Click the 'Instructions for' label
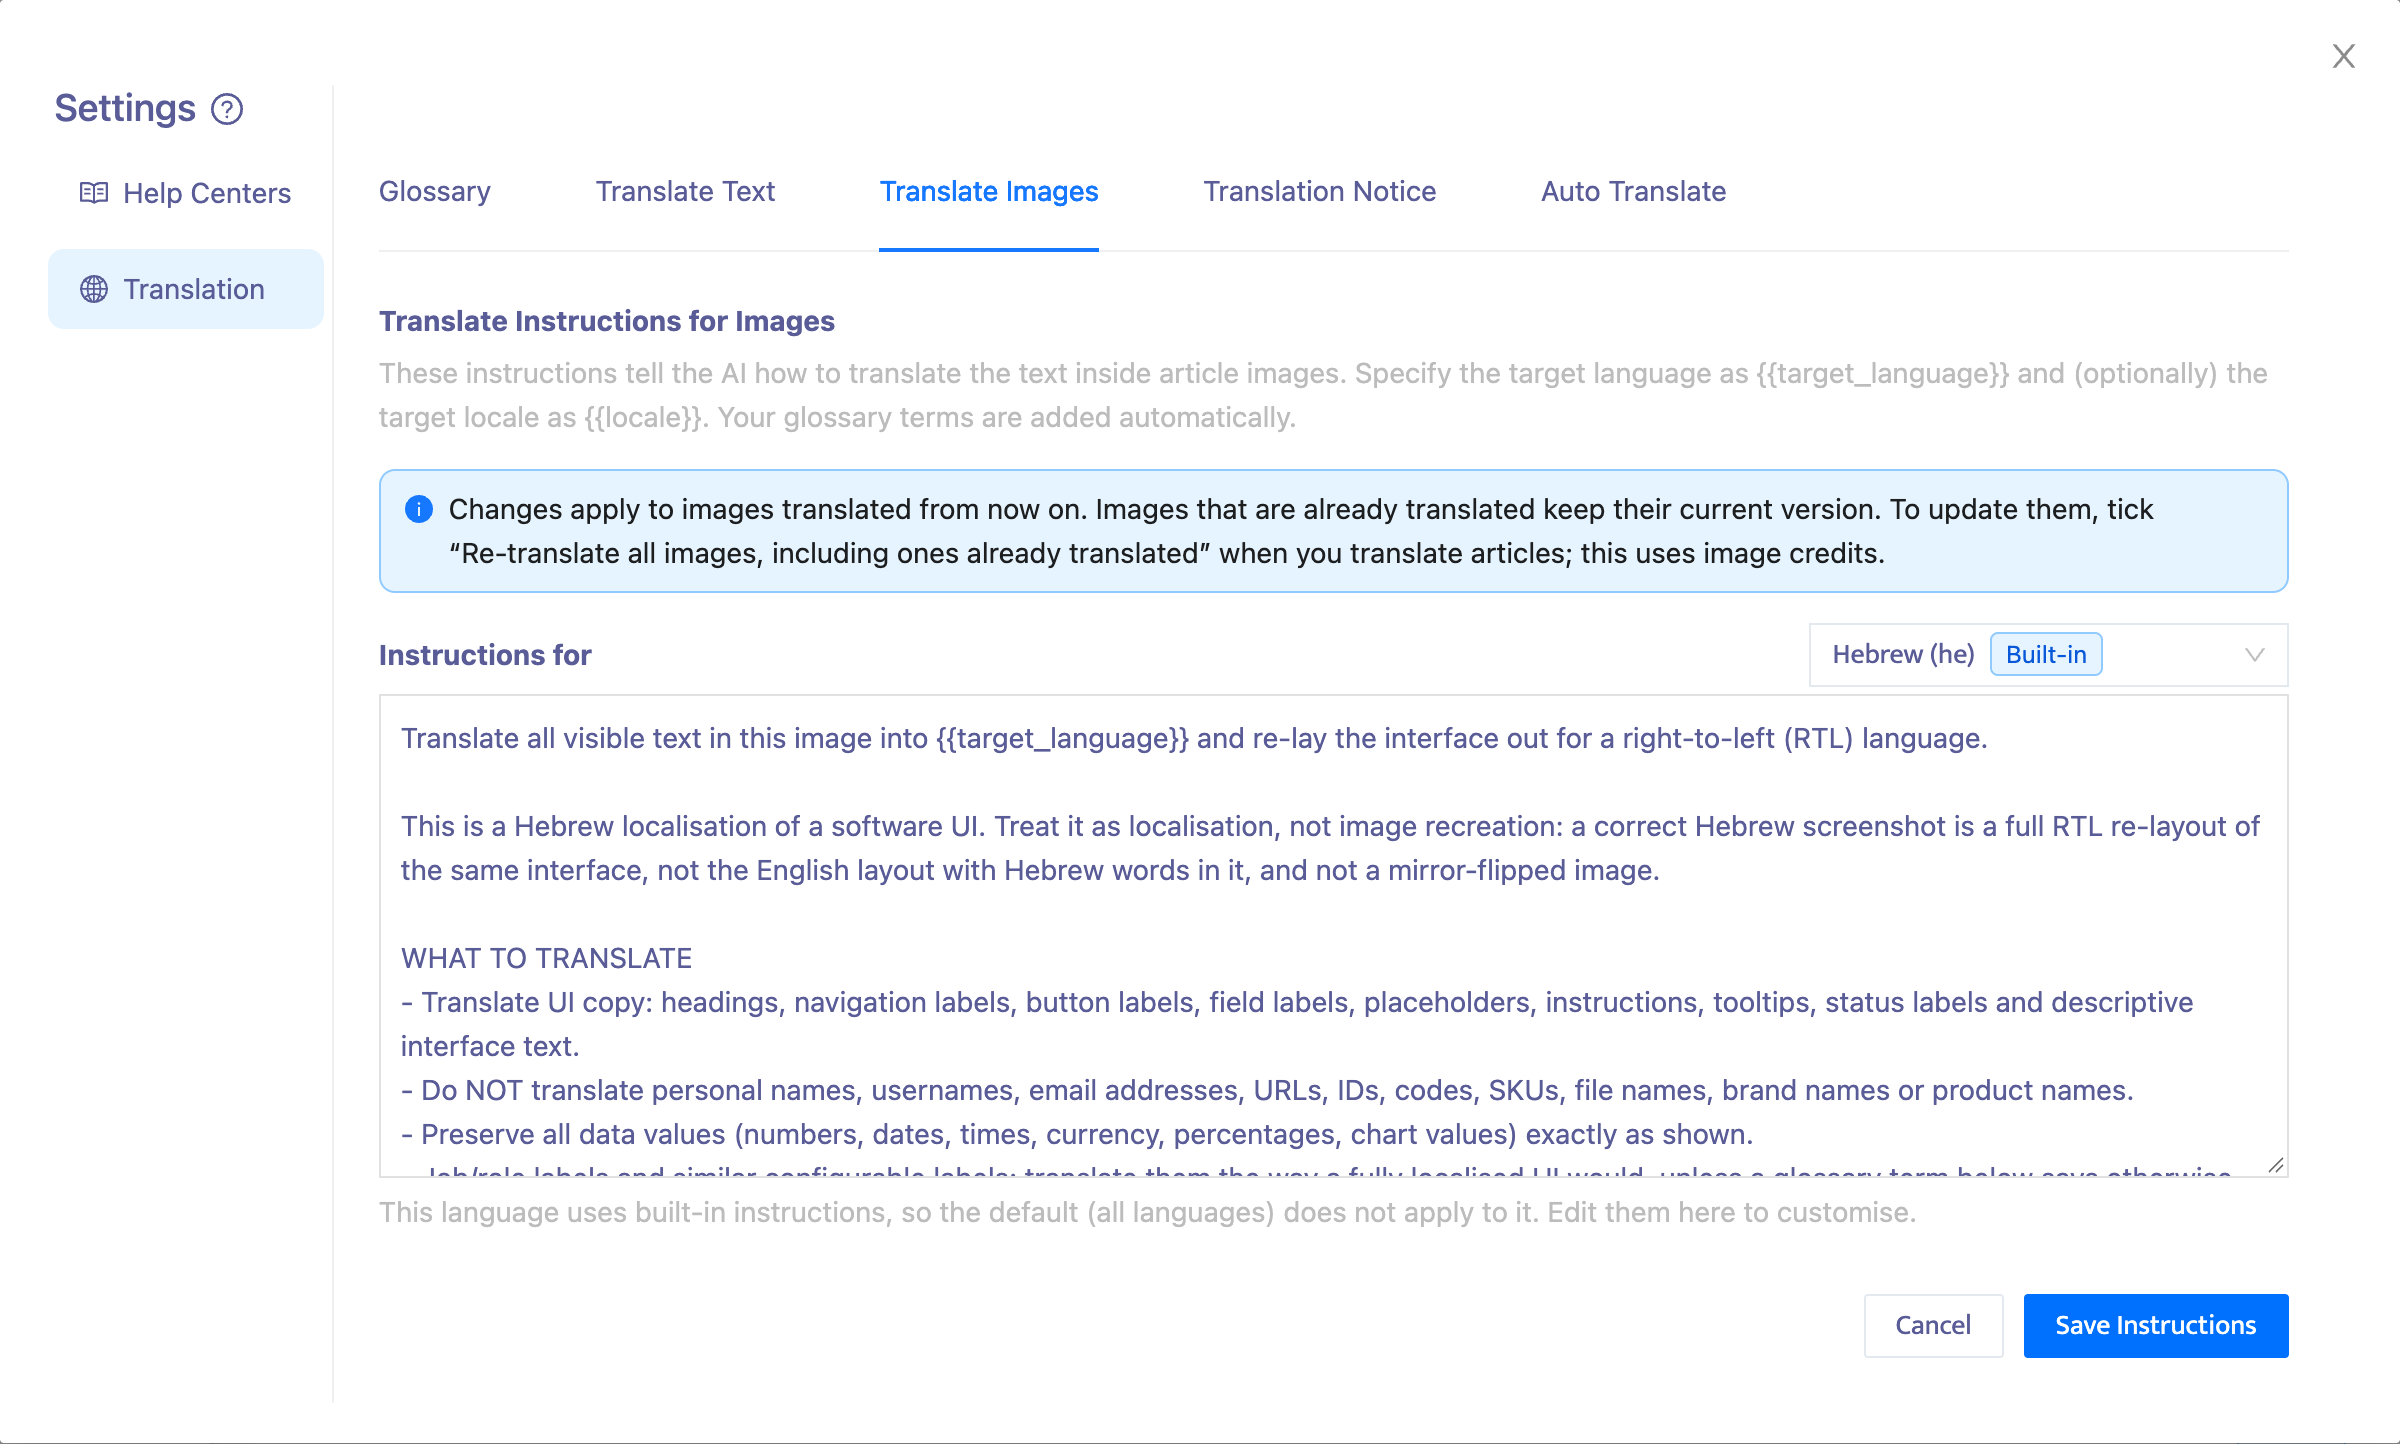 (x=485, y=655)
